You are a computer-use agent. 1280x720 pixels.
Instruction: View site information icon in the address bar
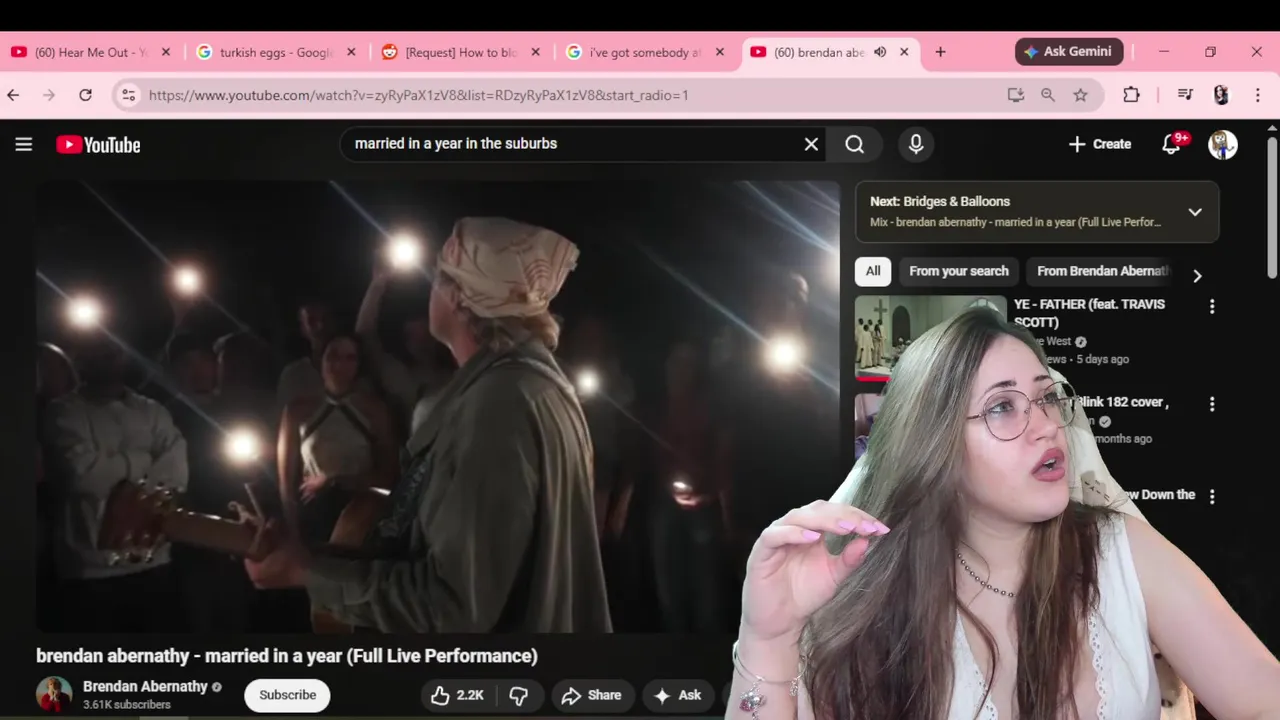click(x=128, y=95)
